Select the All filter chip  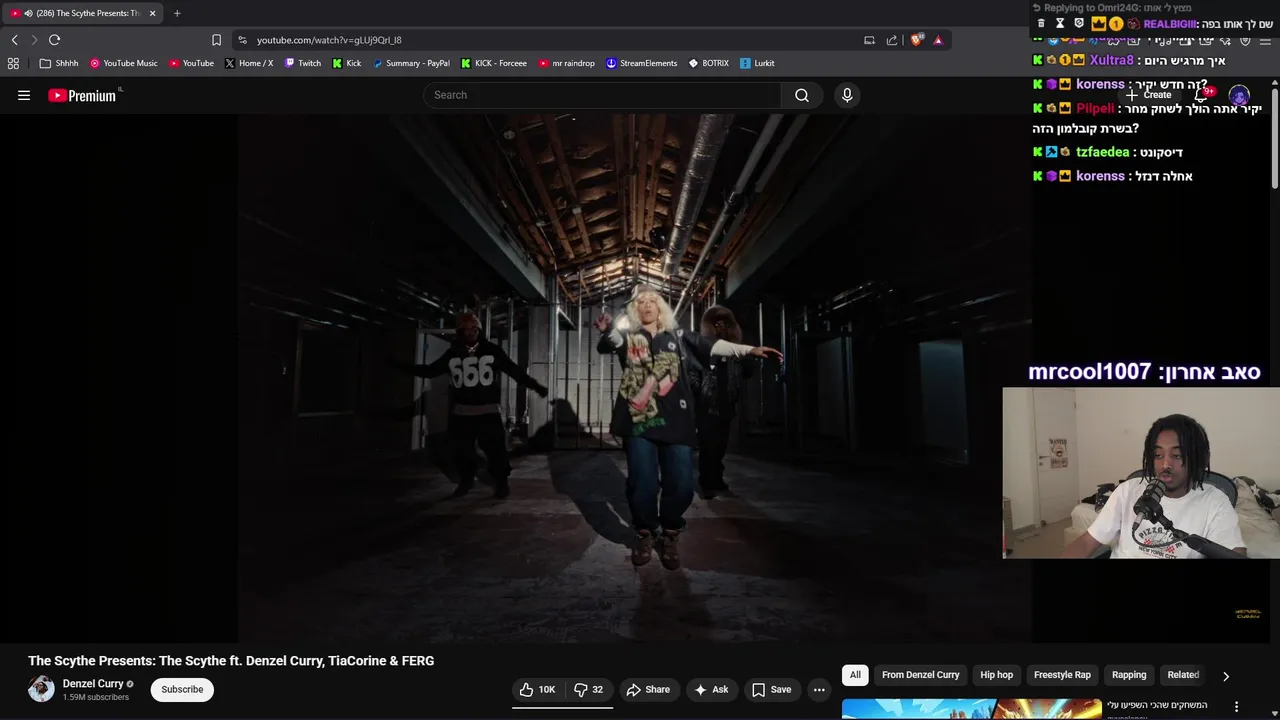tap(855, 675)
